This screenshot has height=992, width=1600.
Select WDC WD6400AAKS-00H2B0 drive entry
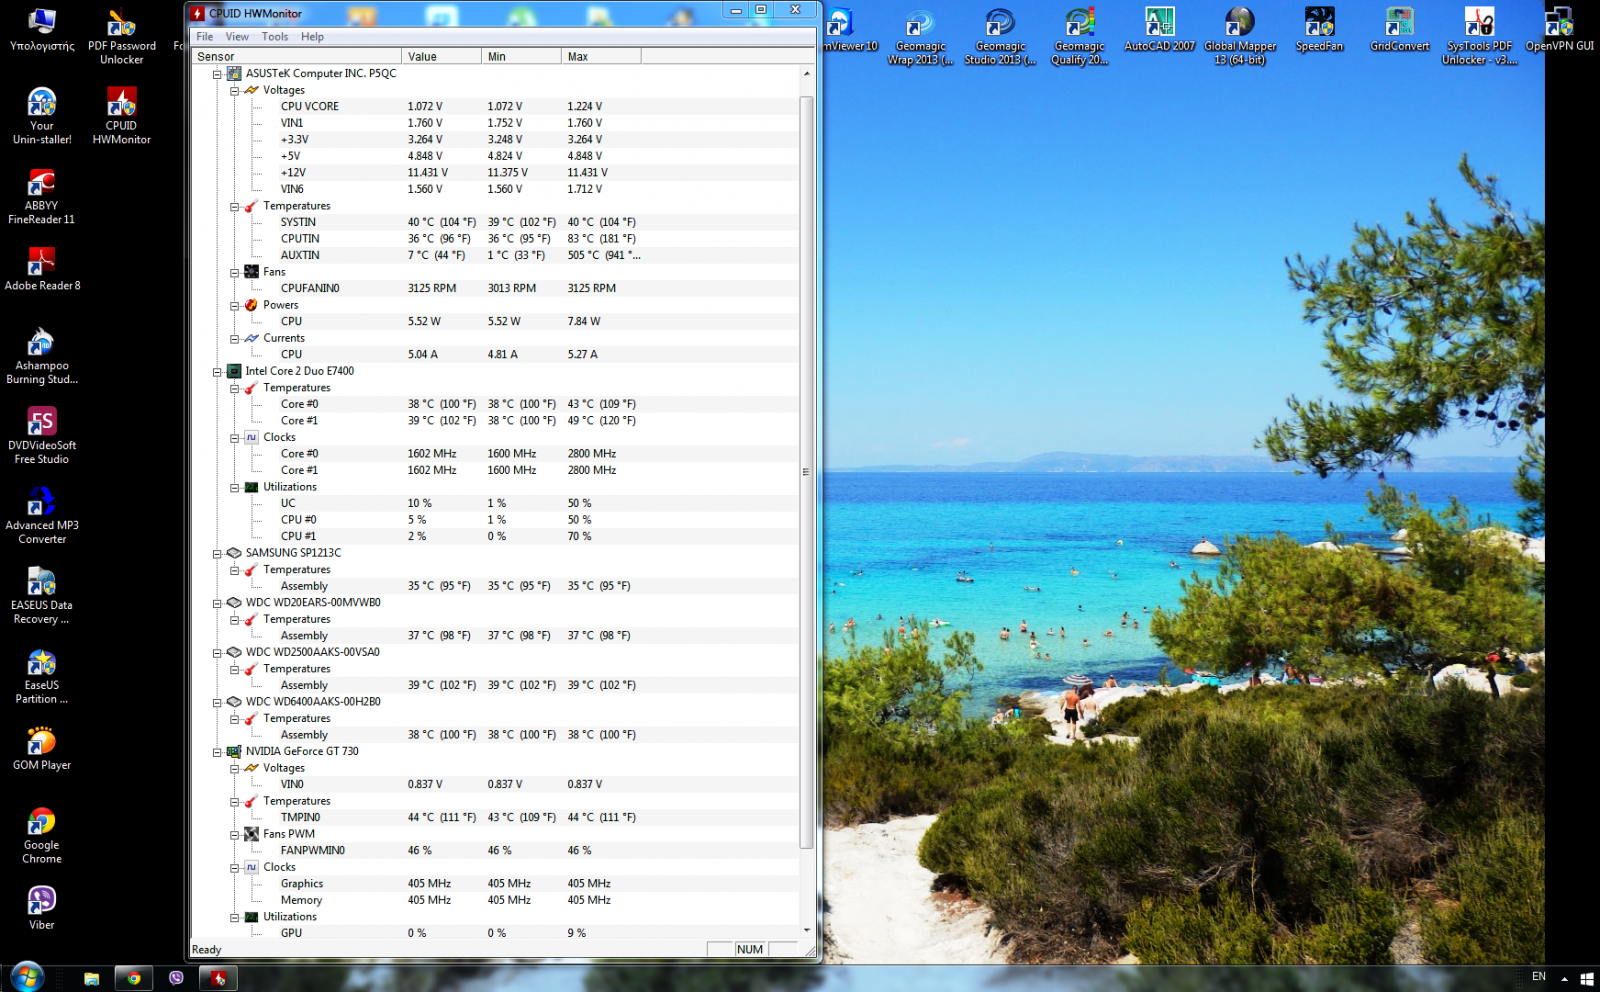[313, 702]
